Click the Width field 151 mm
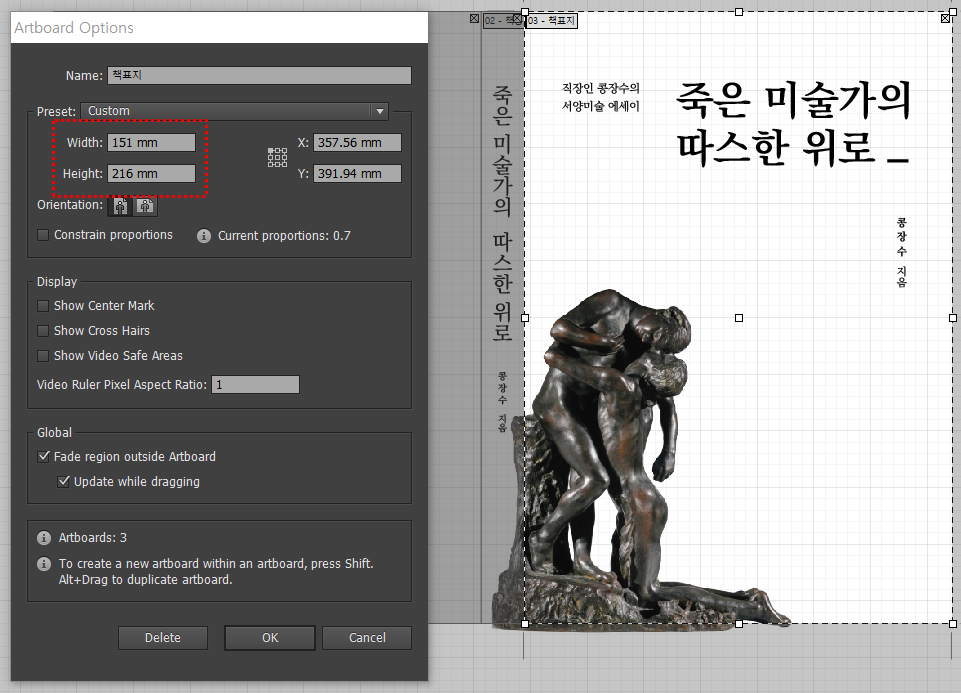Image resolution: width=961 pixels, height=693 pixels. [151, 143]
